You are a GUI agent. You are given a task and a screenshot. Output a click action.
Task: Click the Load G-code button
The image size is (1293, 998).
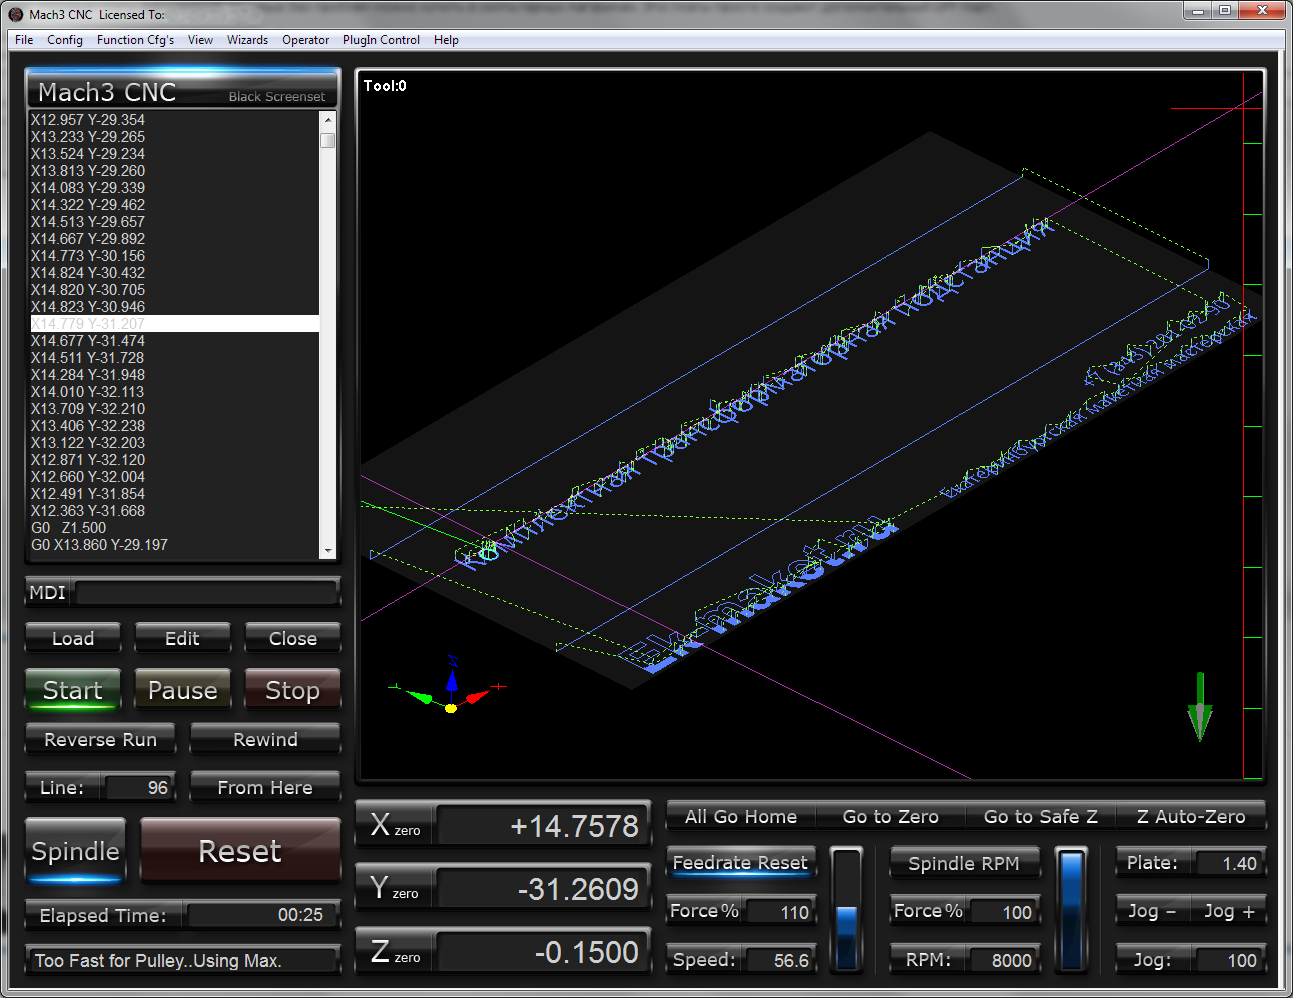73,638
